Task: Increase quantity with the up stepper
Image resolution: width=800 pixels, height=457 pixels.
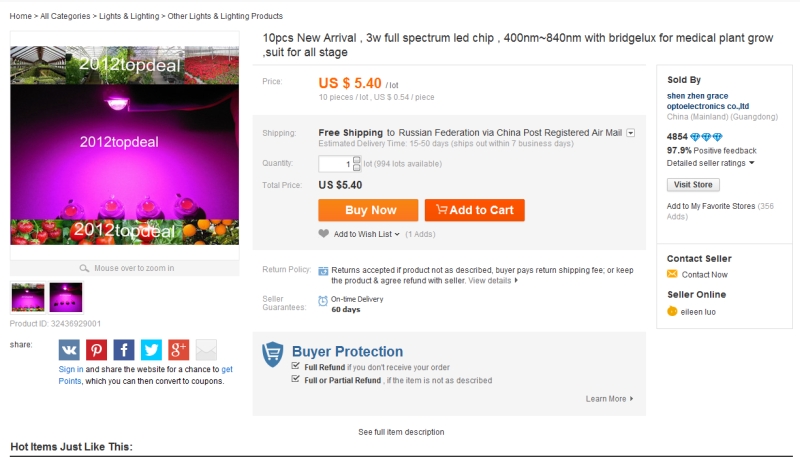Action: click(357, 160)
